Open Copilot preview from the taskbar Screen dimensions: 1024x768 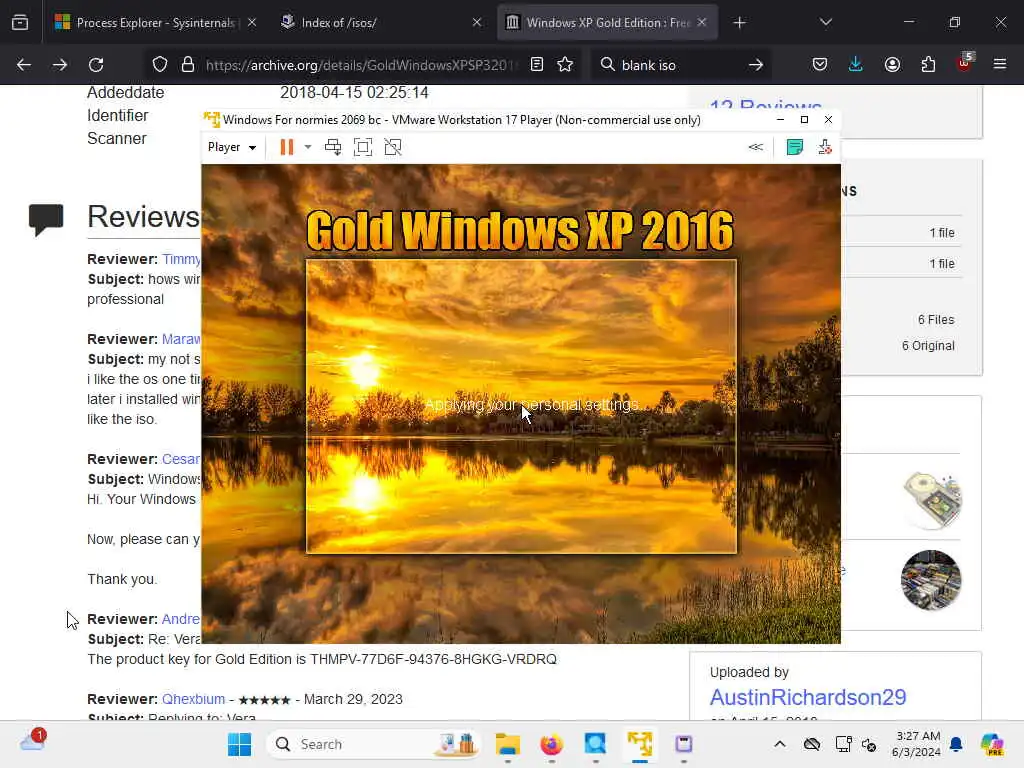tap(992, 744)
